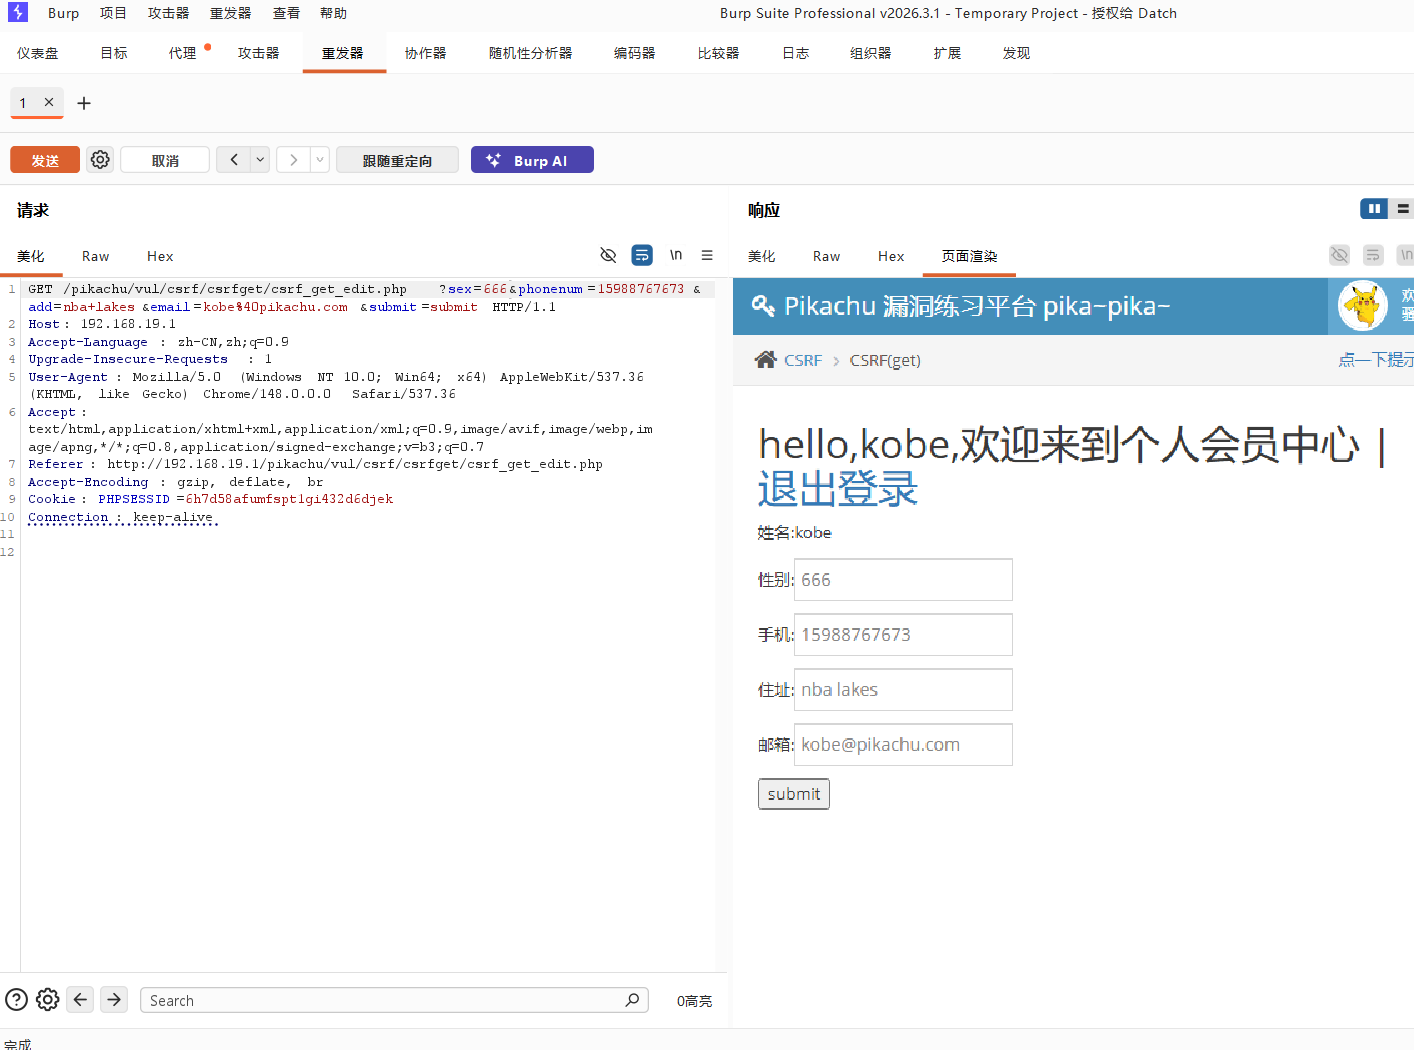1414x1050 pixels.
Task: Select request Hex view tab
Action: pos(160,256)
